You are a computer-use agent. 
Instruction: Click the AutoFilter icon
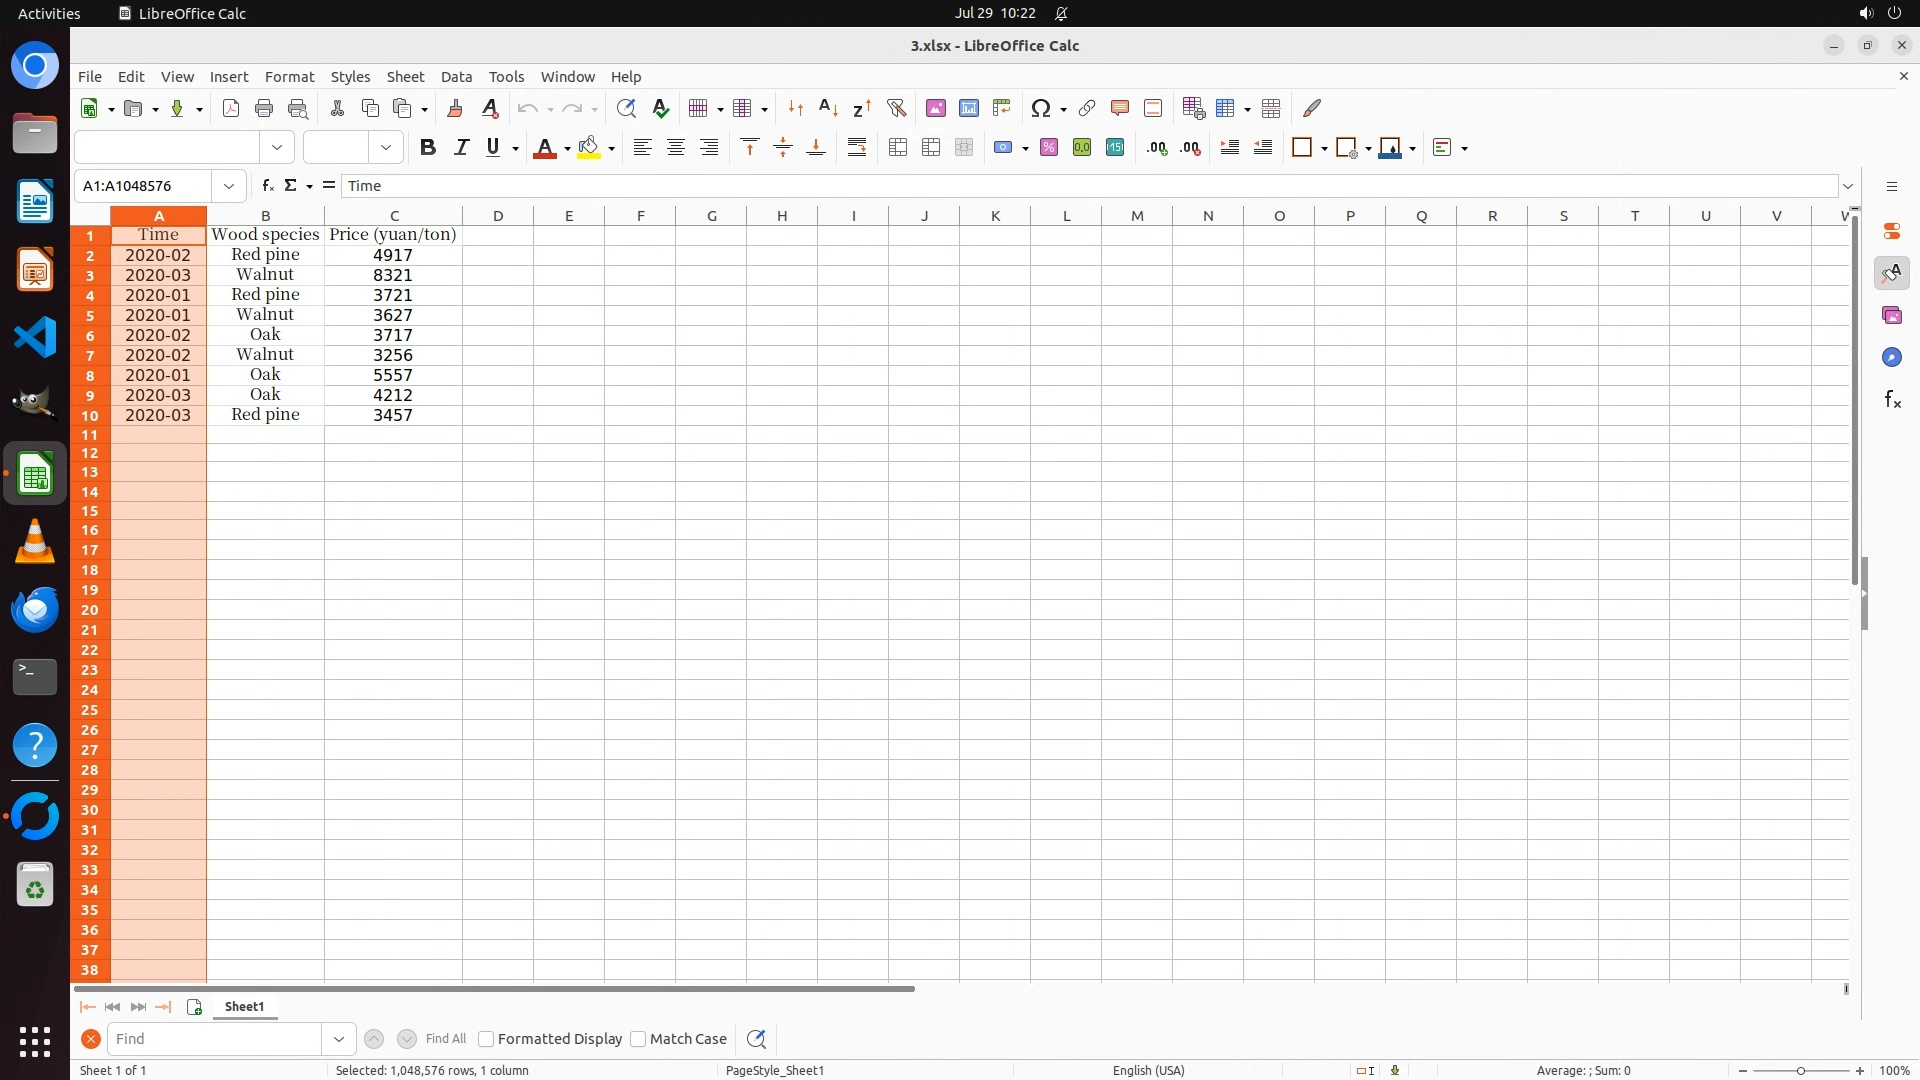(x=896, y=108)
